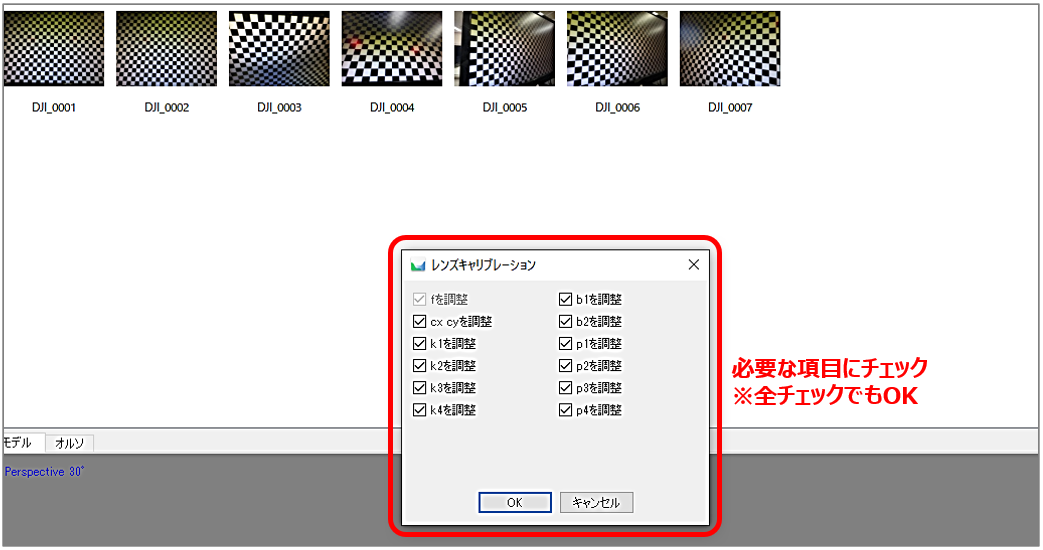The height and width of the screenshot is (550, 1043).
Task: Close the レンズキャリブレーション dialog
Action: coord(694,265)
